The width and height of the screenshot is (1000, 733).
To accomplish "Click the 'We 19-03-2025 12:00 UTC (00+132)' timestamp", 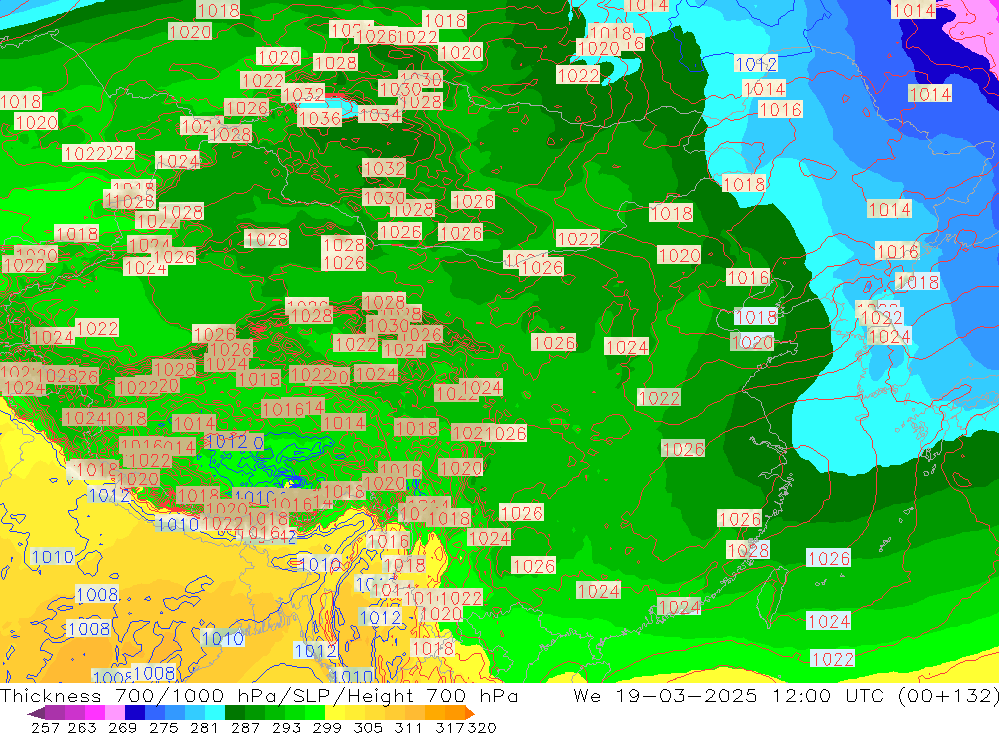I will (x=786, y=696).
